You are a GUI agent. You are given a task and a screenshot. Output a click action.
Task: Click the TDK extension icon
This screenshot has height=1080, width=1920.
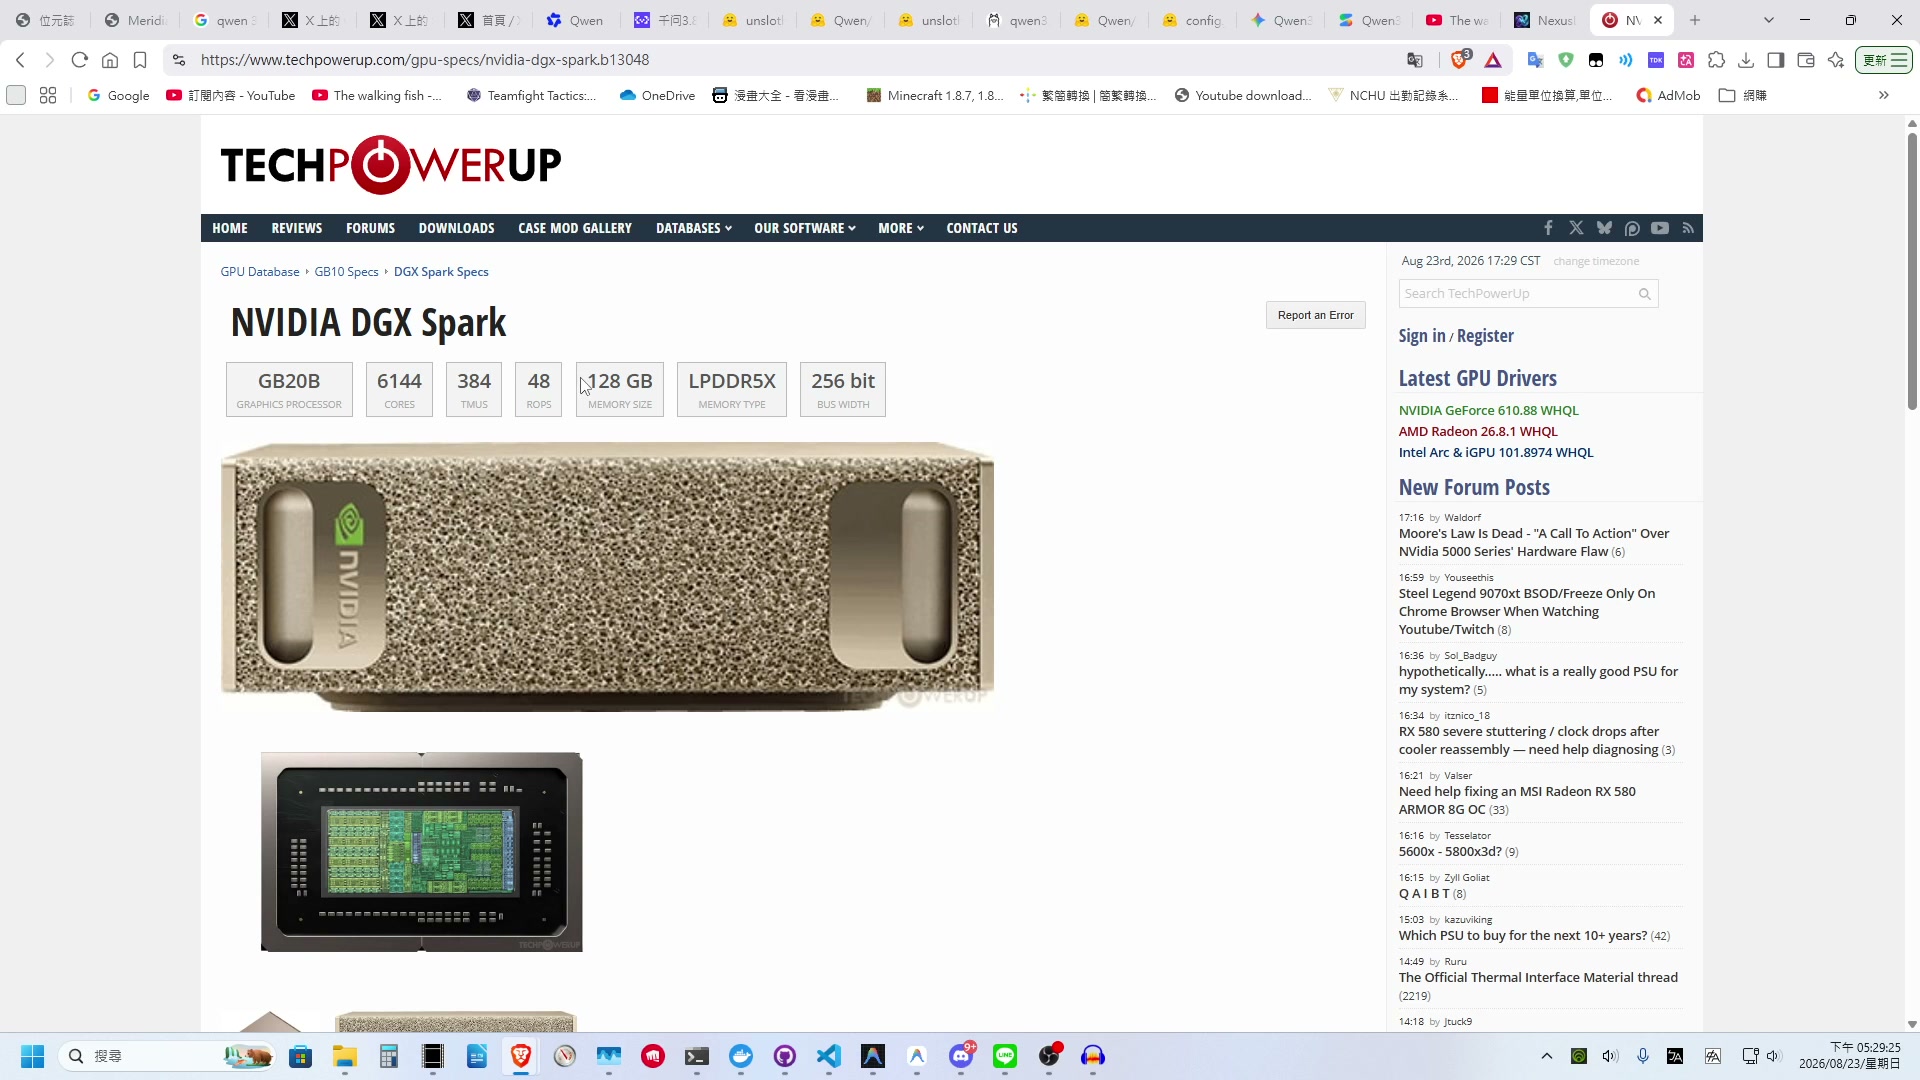[1656, 60]
